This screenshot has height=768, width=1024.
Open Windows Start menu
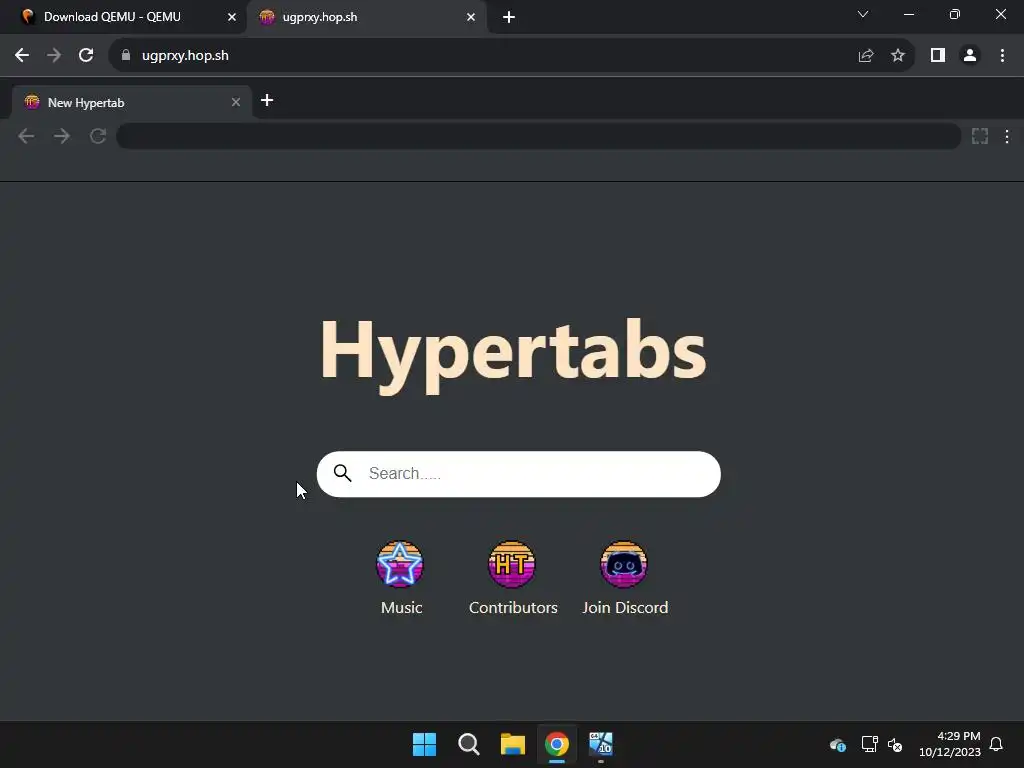(x=424, y=744)
